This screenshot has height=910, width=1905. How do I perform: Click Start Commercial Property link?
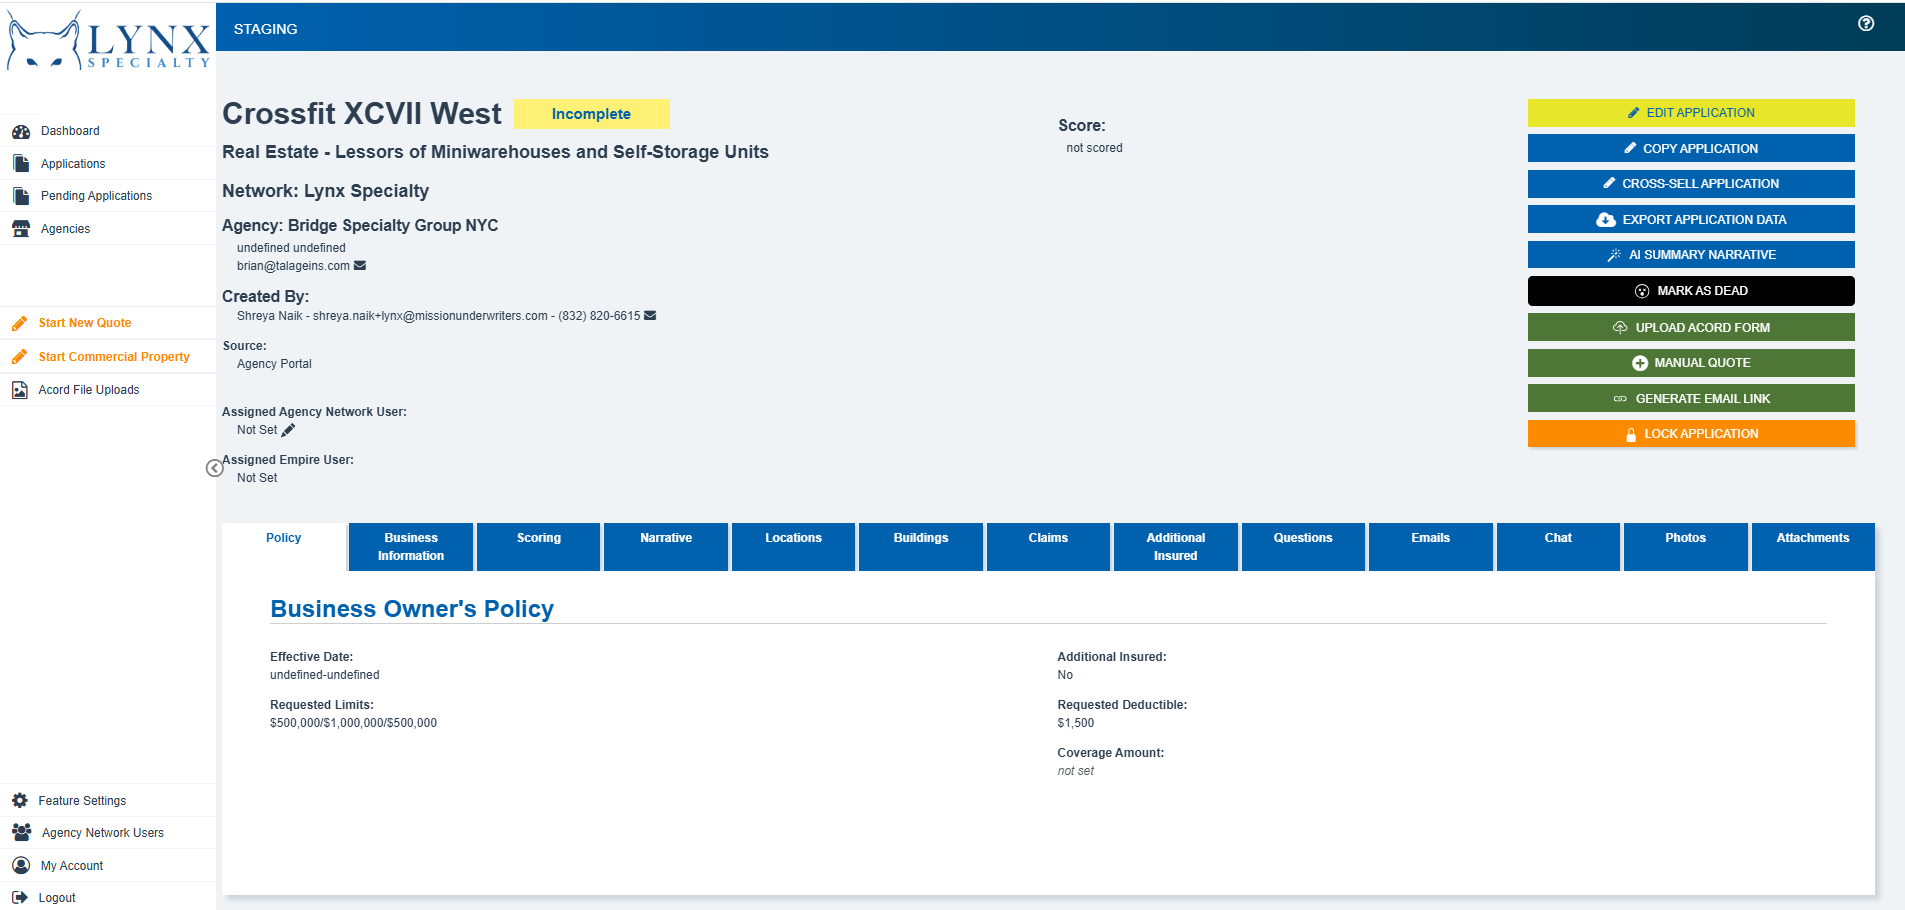[x=114, y=357]
